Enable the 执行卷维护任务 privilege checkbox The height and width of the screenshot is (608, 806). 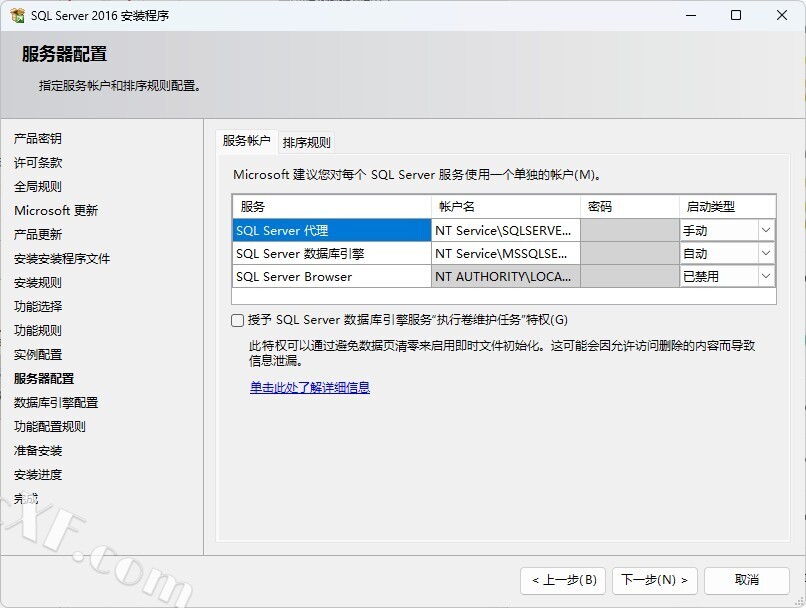click(x=237, y=321)
